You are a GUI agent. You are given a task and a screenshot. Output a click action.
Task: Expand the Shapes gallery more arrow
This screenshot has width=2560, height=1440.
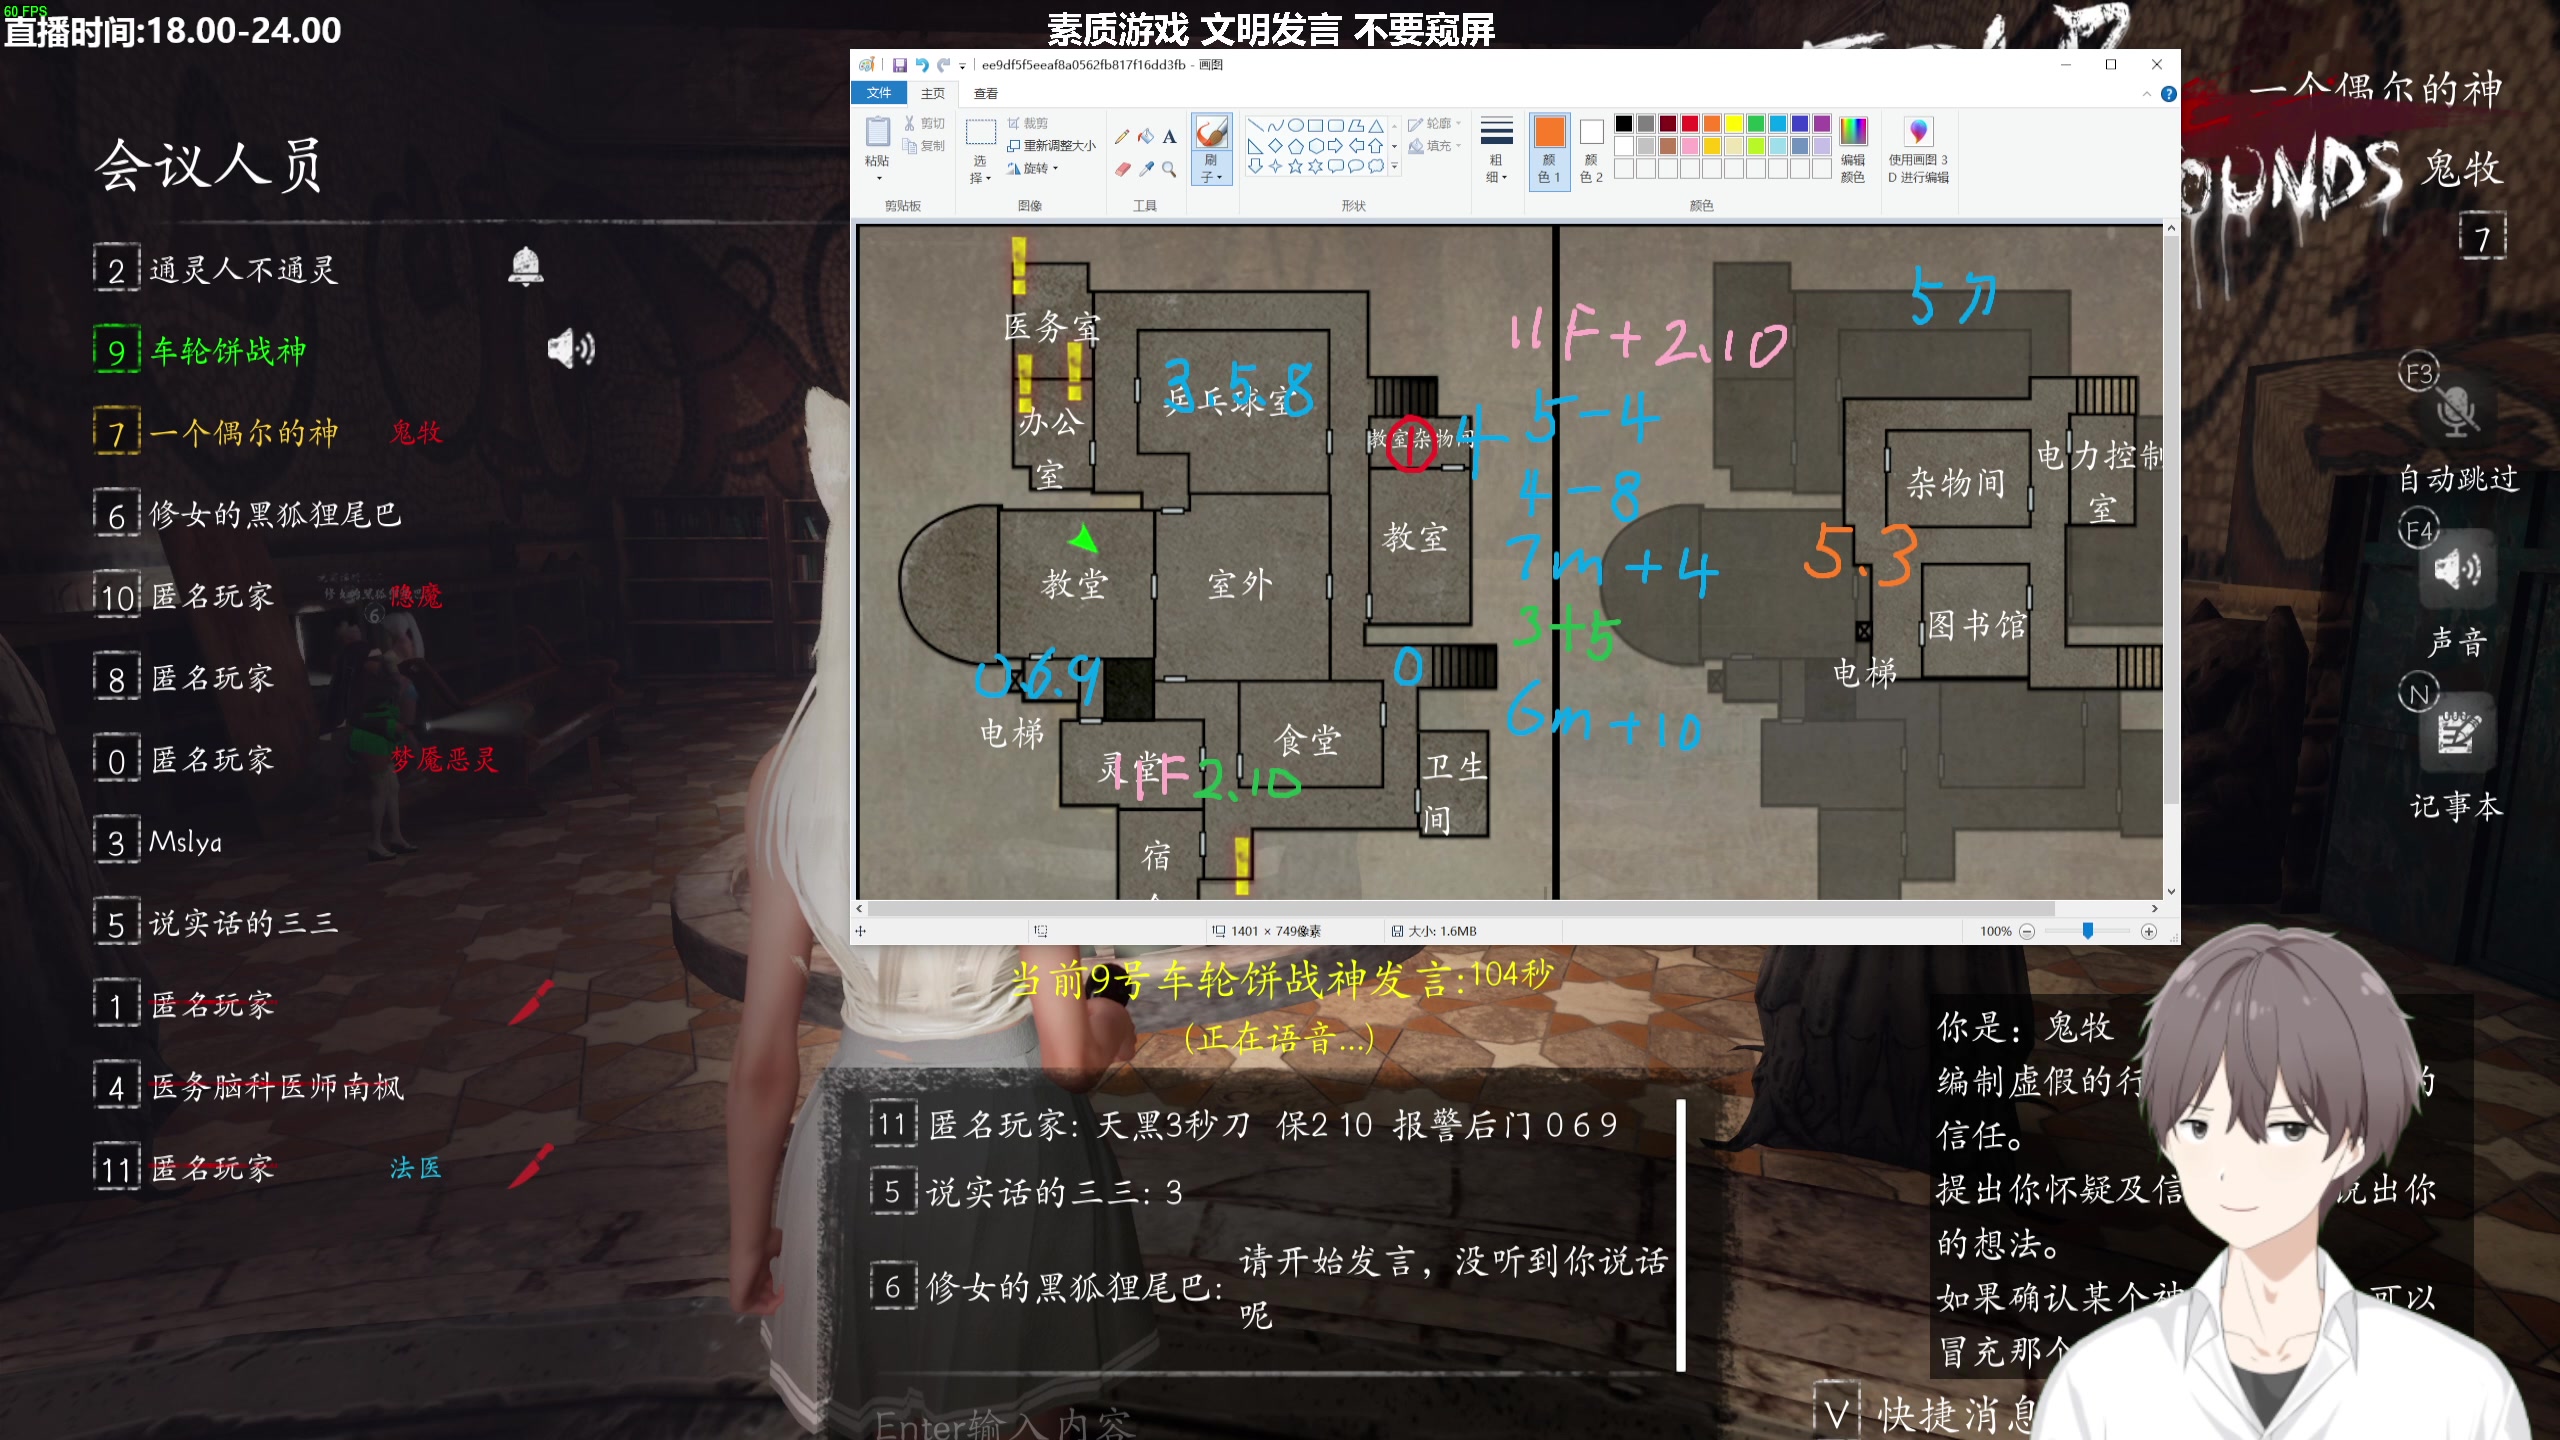[x=1395, y=167]
